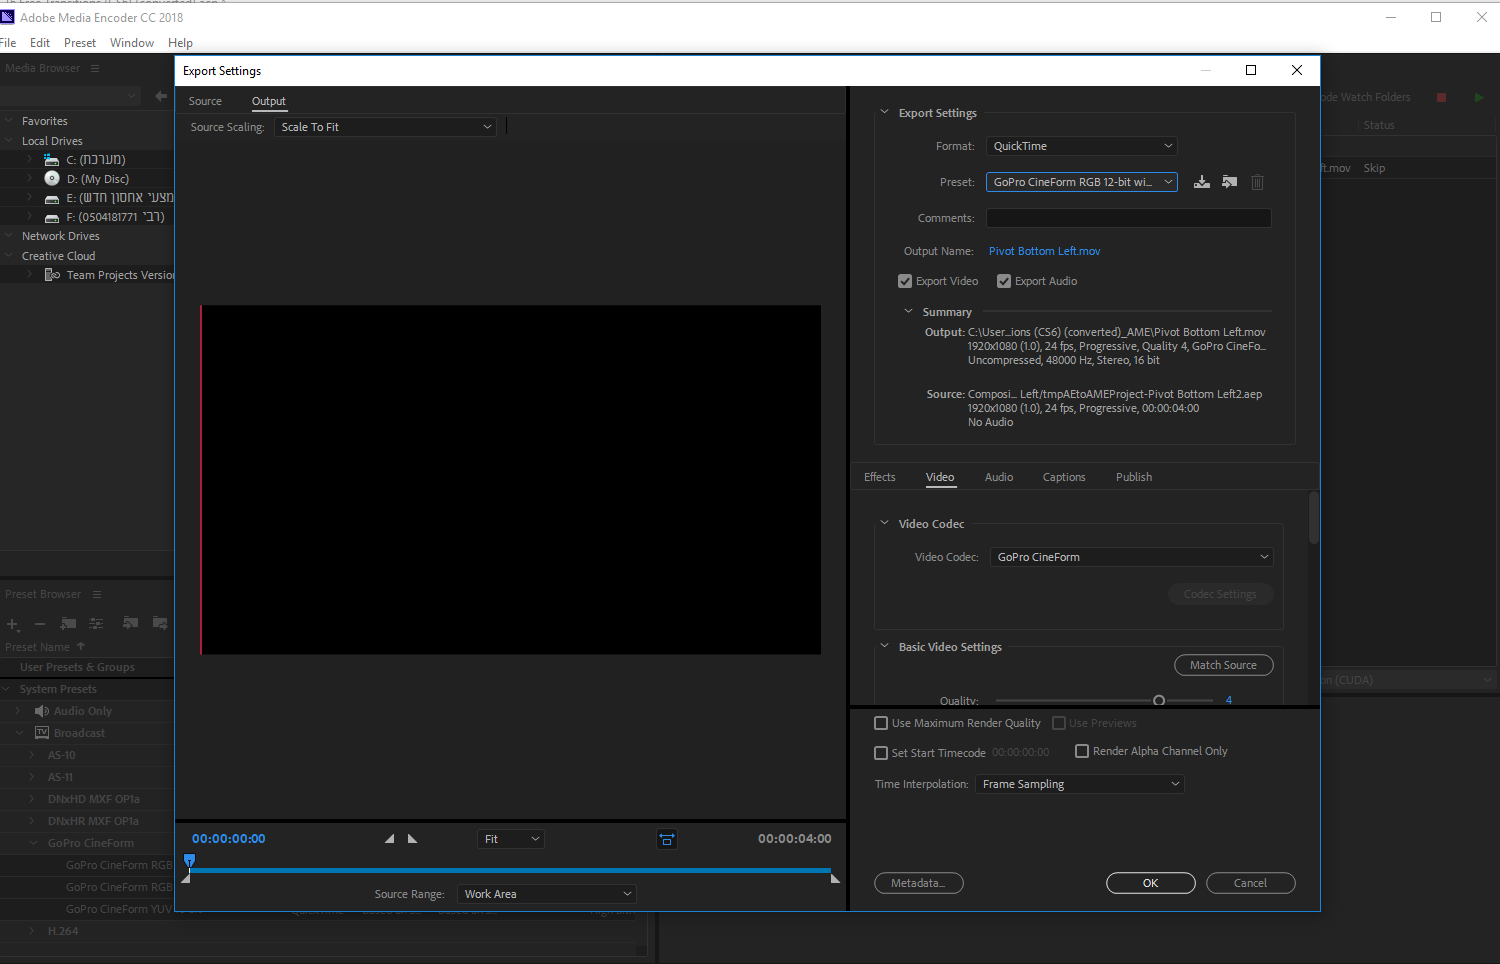
Task: Open the Source Range Work Area dropdown
Action: [547, 894]
